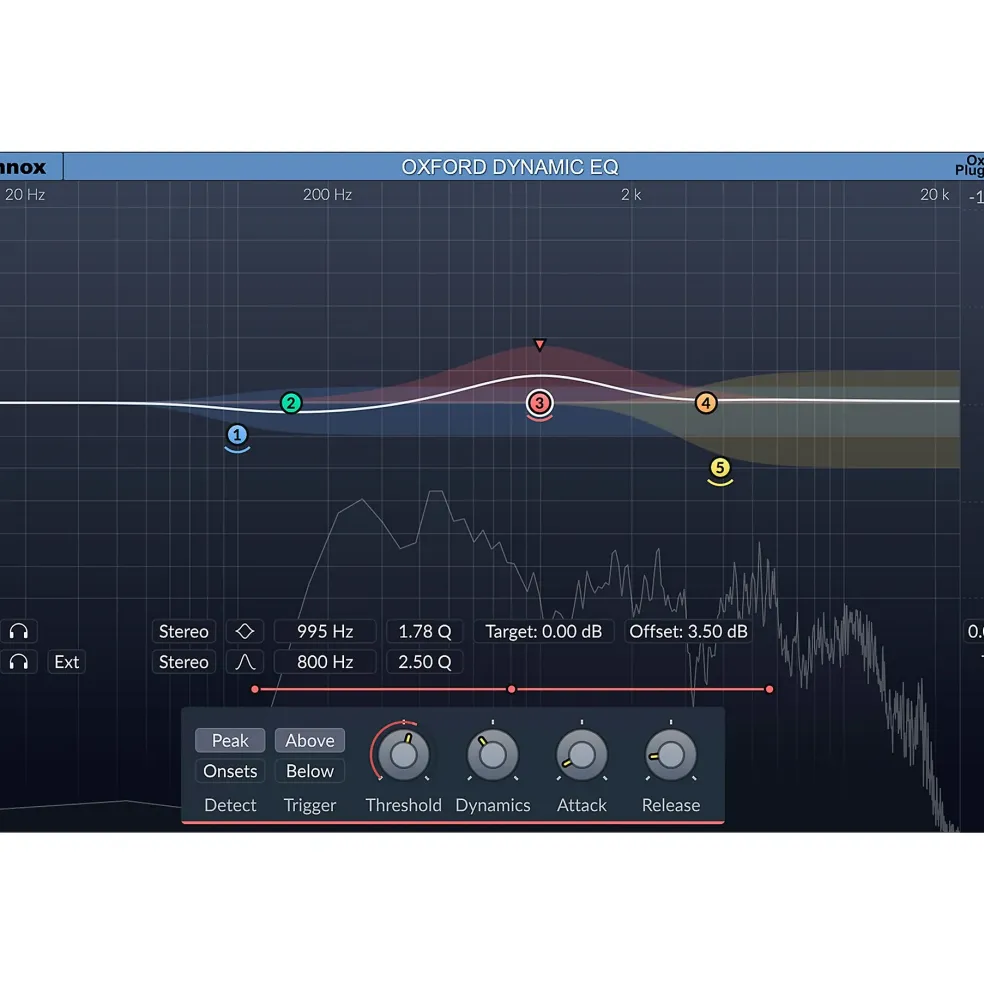Edit 800 Hz sidechain frequency field
This screenshot has height=985, width=984.
pos(325,661)
